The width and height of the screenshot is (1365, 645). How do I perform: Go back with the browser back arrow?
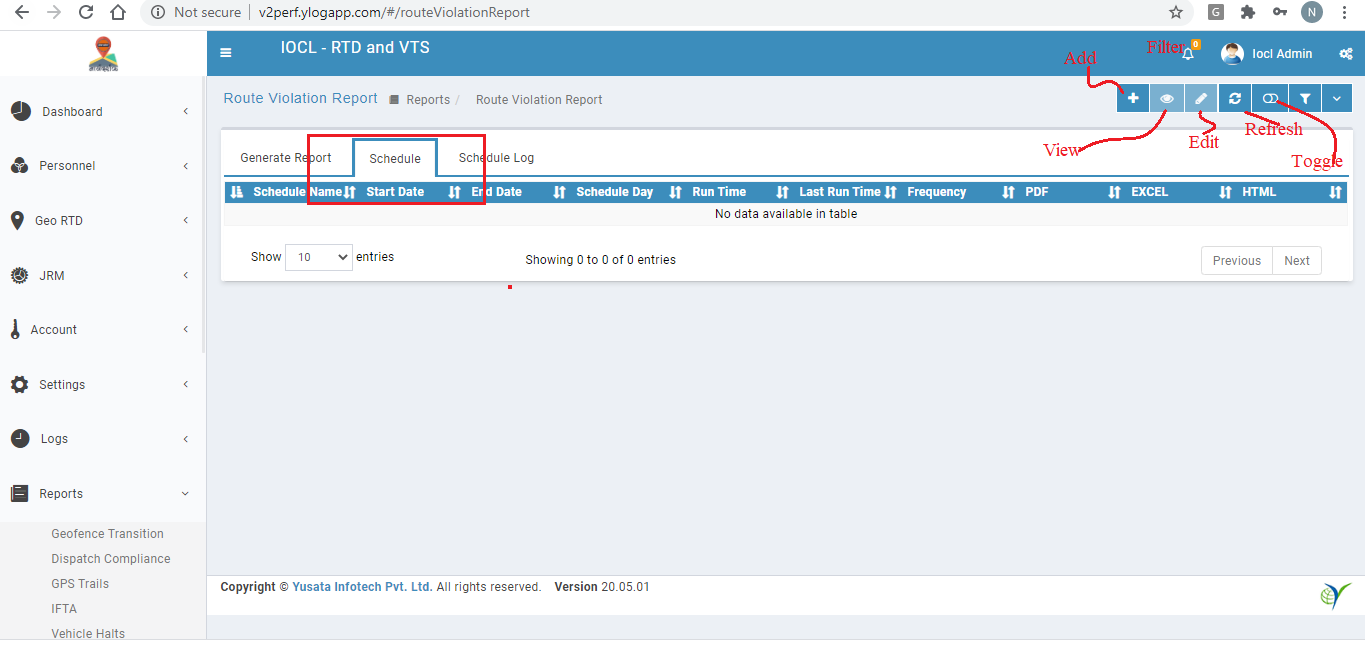[x=22, y=13]
